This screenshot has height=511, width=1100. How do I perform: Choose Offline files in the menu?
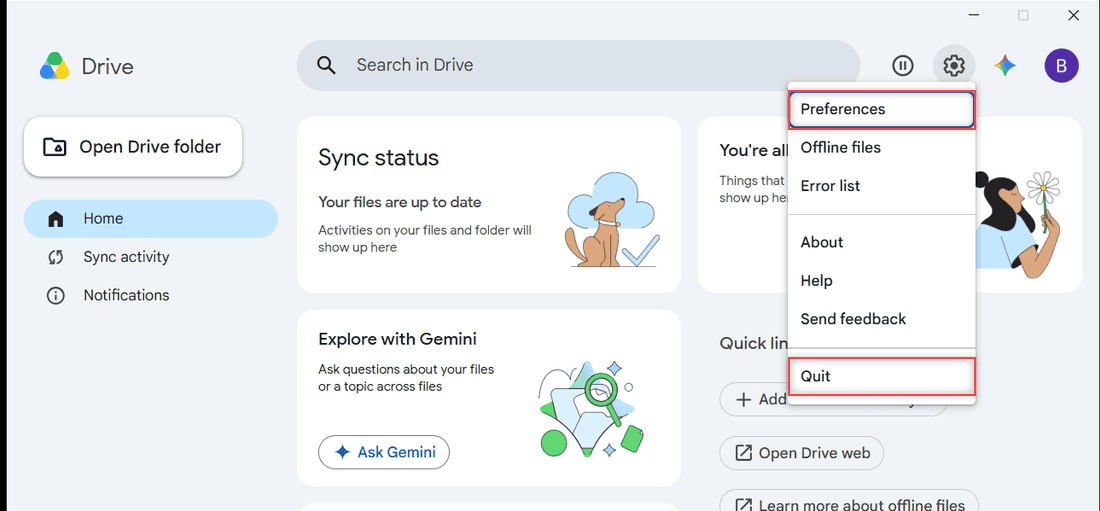pos(881,147)
